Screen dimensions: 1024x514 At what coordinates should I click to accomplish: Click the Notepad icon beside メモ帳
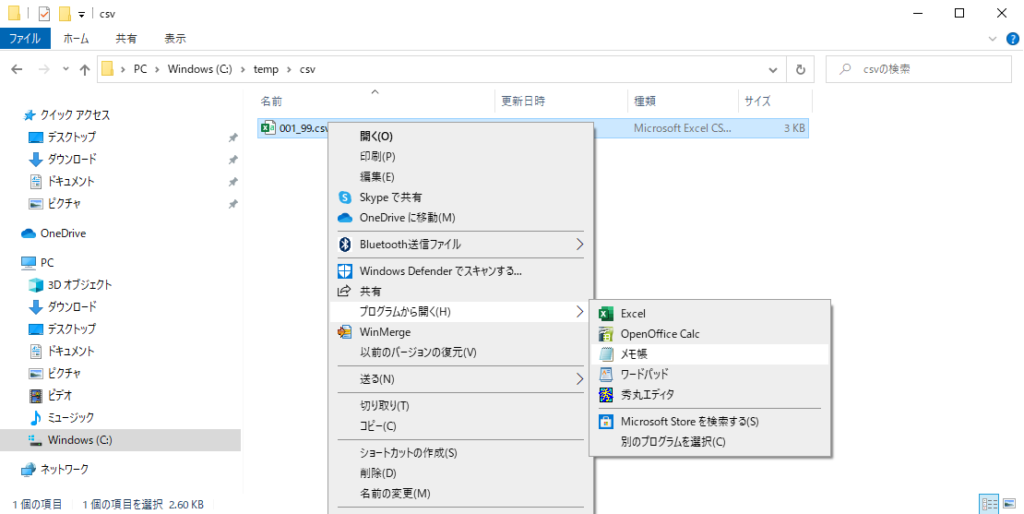click(606, 354)
